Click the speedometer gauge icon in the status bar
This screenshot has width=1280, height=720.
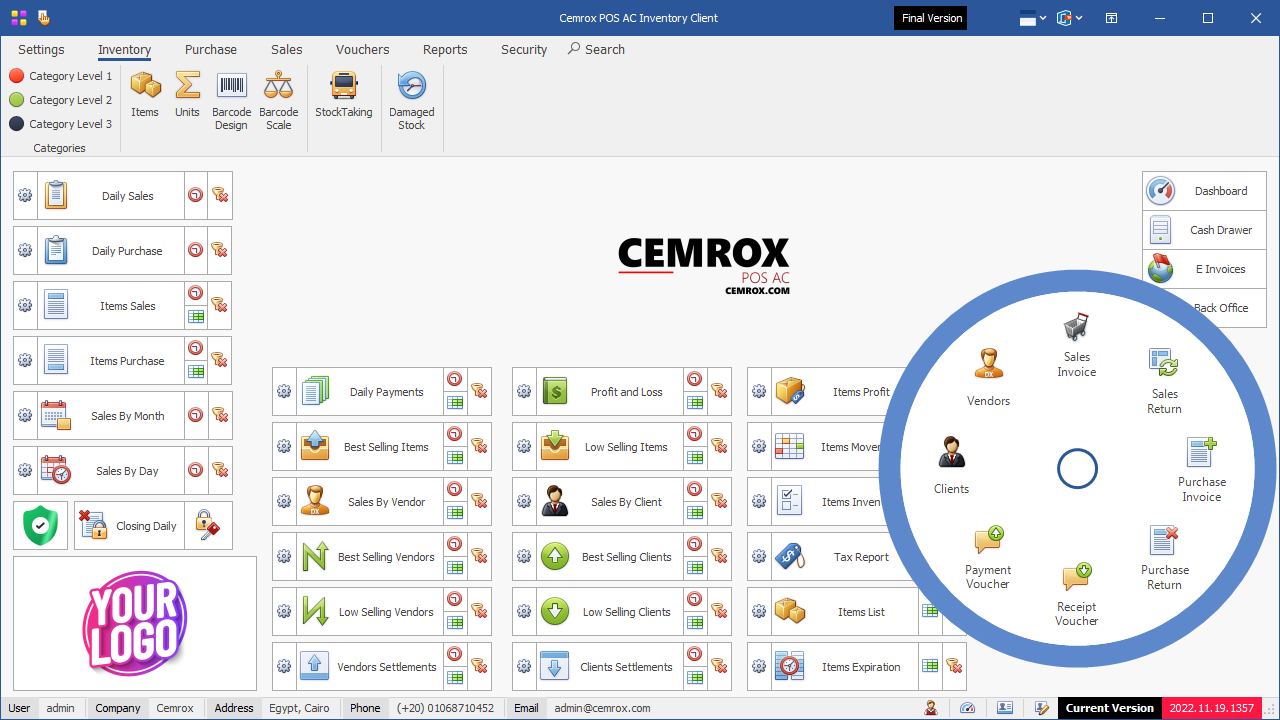[x=967, y=708]
